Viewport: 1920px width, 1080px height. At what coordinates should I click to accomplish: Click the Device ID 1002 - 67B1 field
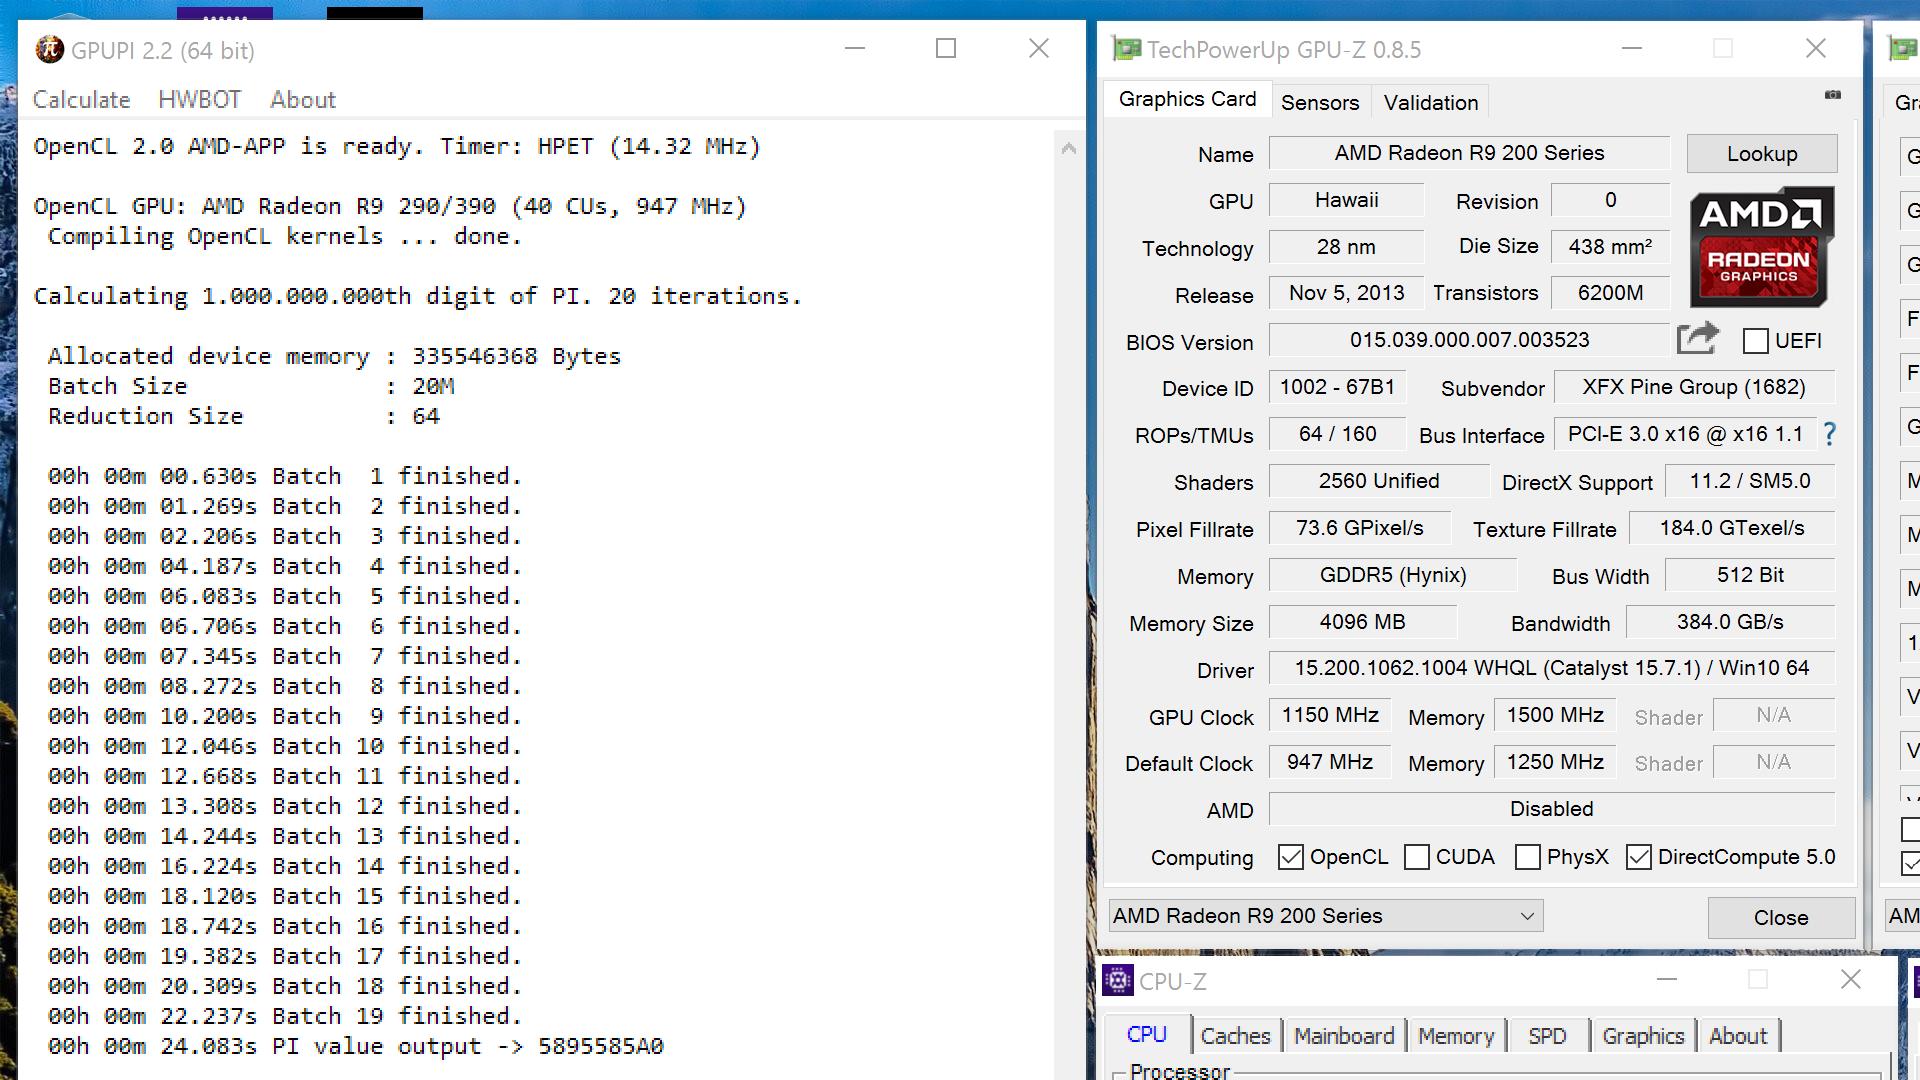coord(1337,387)
